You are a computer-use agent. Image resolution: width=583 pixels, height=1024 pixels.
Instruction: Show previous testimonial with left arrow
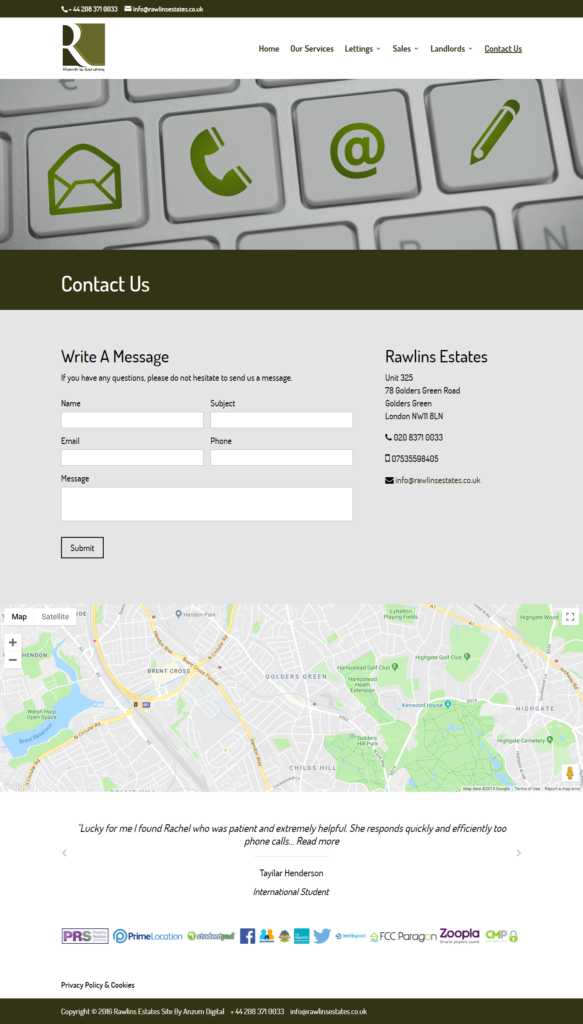coord(64,853)
